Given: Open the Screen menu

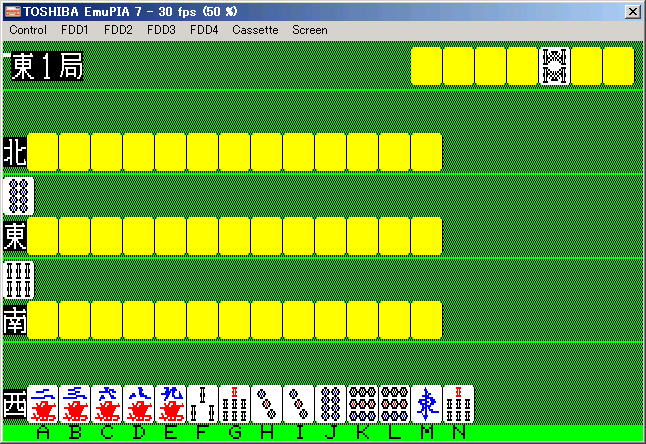Looking at the screenshot, I should (310, 30).
